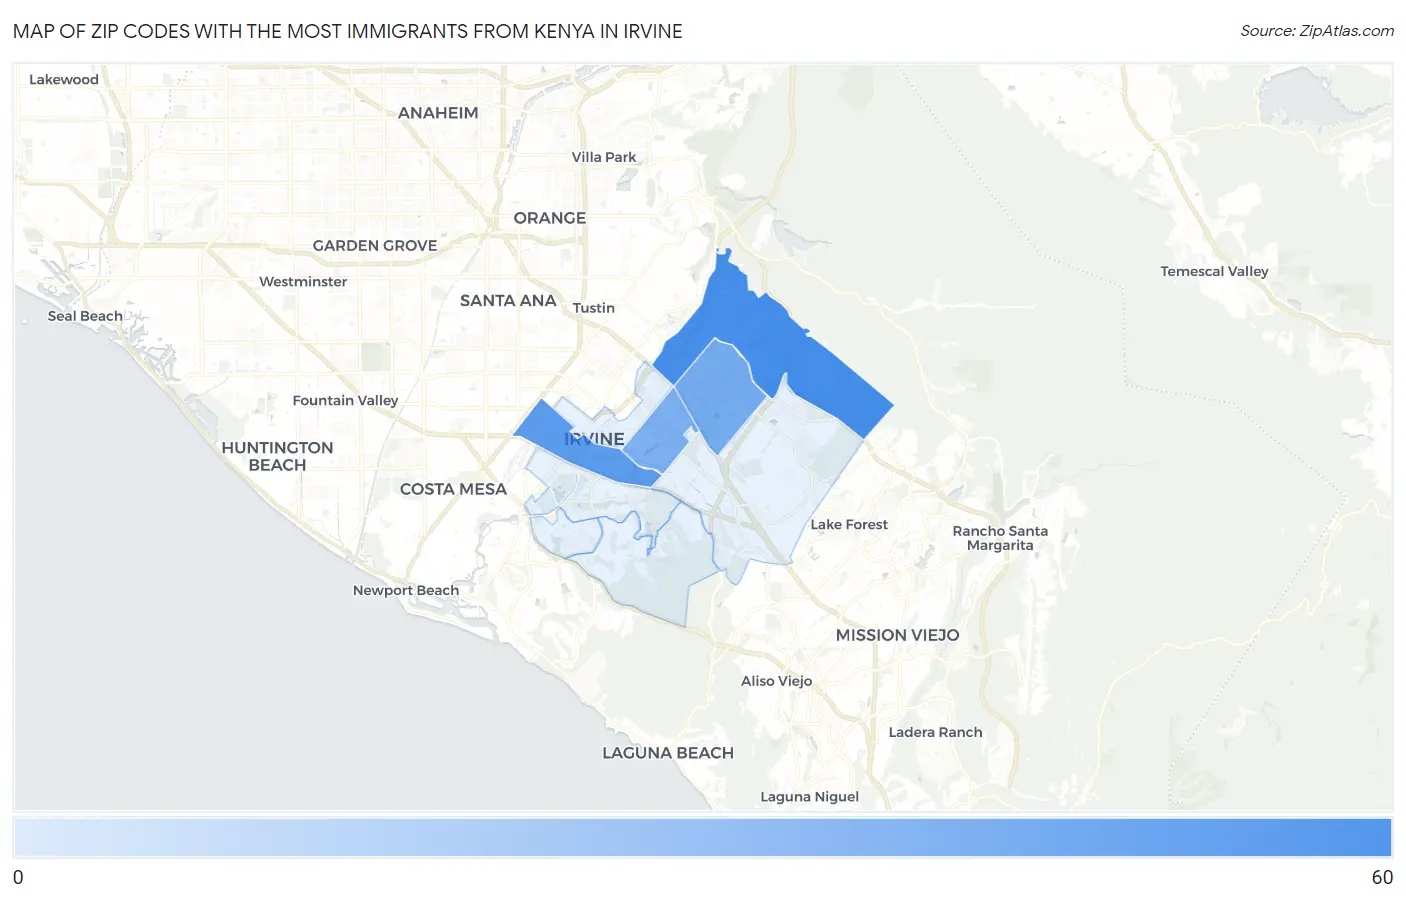
Task: Click the COSTA MESA label
Action: tap(453, 489)
